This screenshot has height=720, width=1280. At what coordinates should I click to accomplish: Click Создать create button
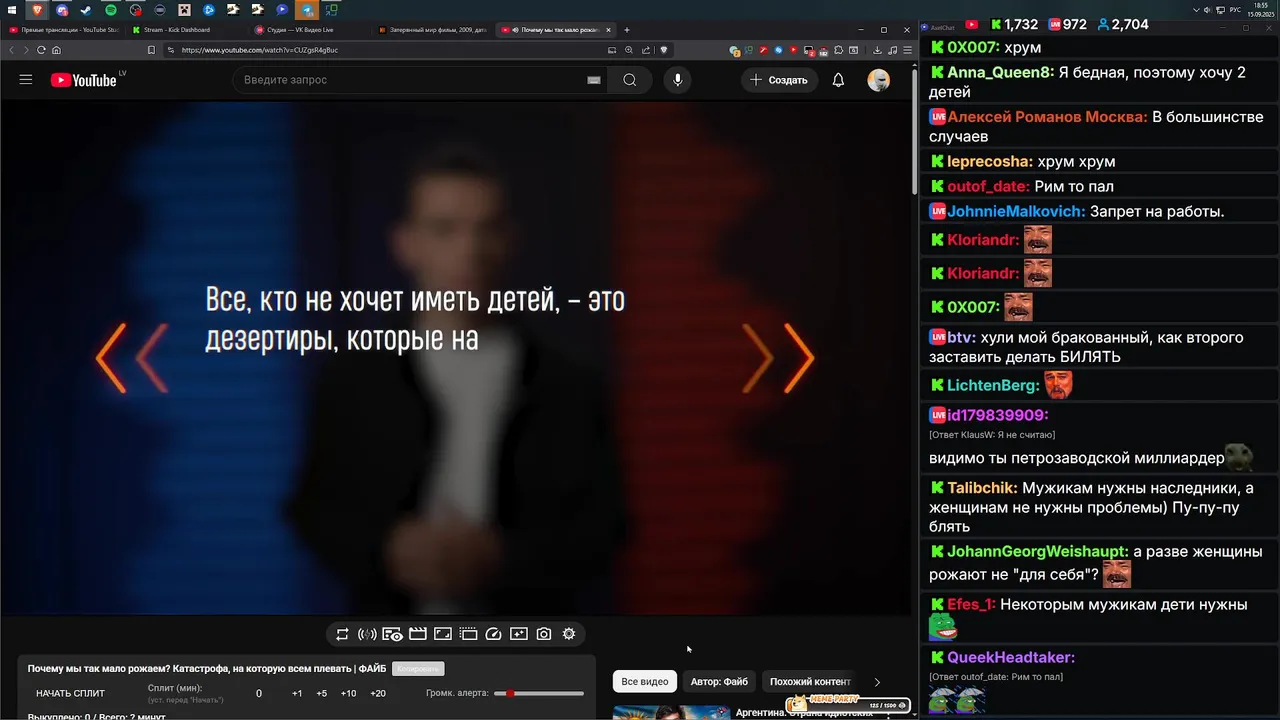pos(779,80)
